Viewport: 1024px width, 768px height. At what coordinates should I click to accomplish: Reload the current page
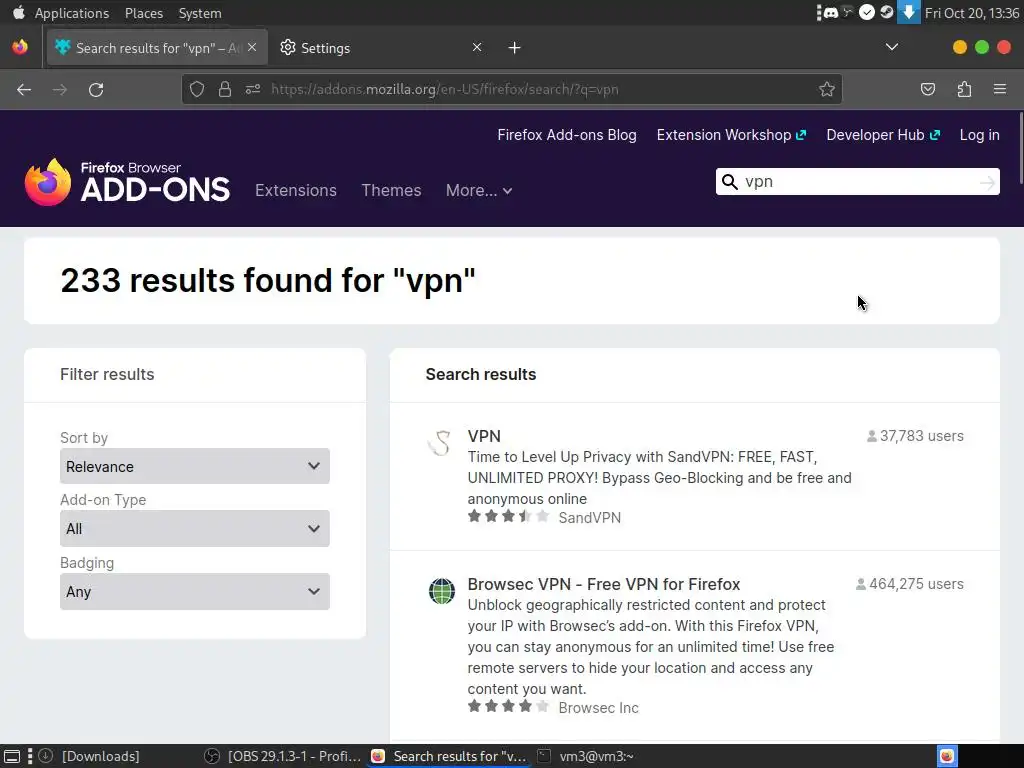(96, 89)
